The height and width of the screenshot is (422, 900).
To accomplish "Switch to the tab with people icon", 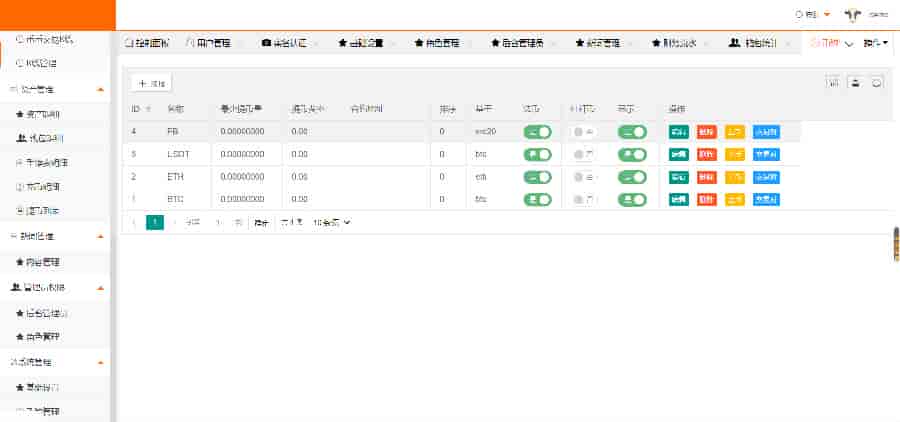I will click(761, 43).
